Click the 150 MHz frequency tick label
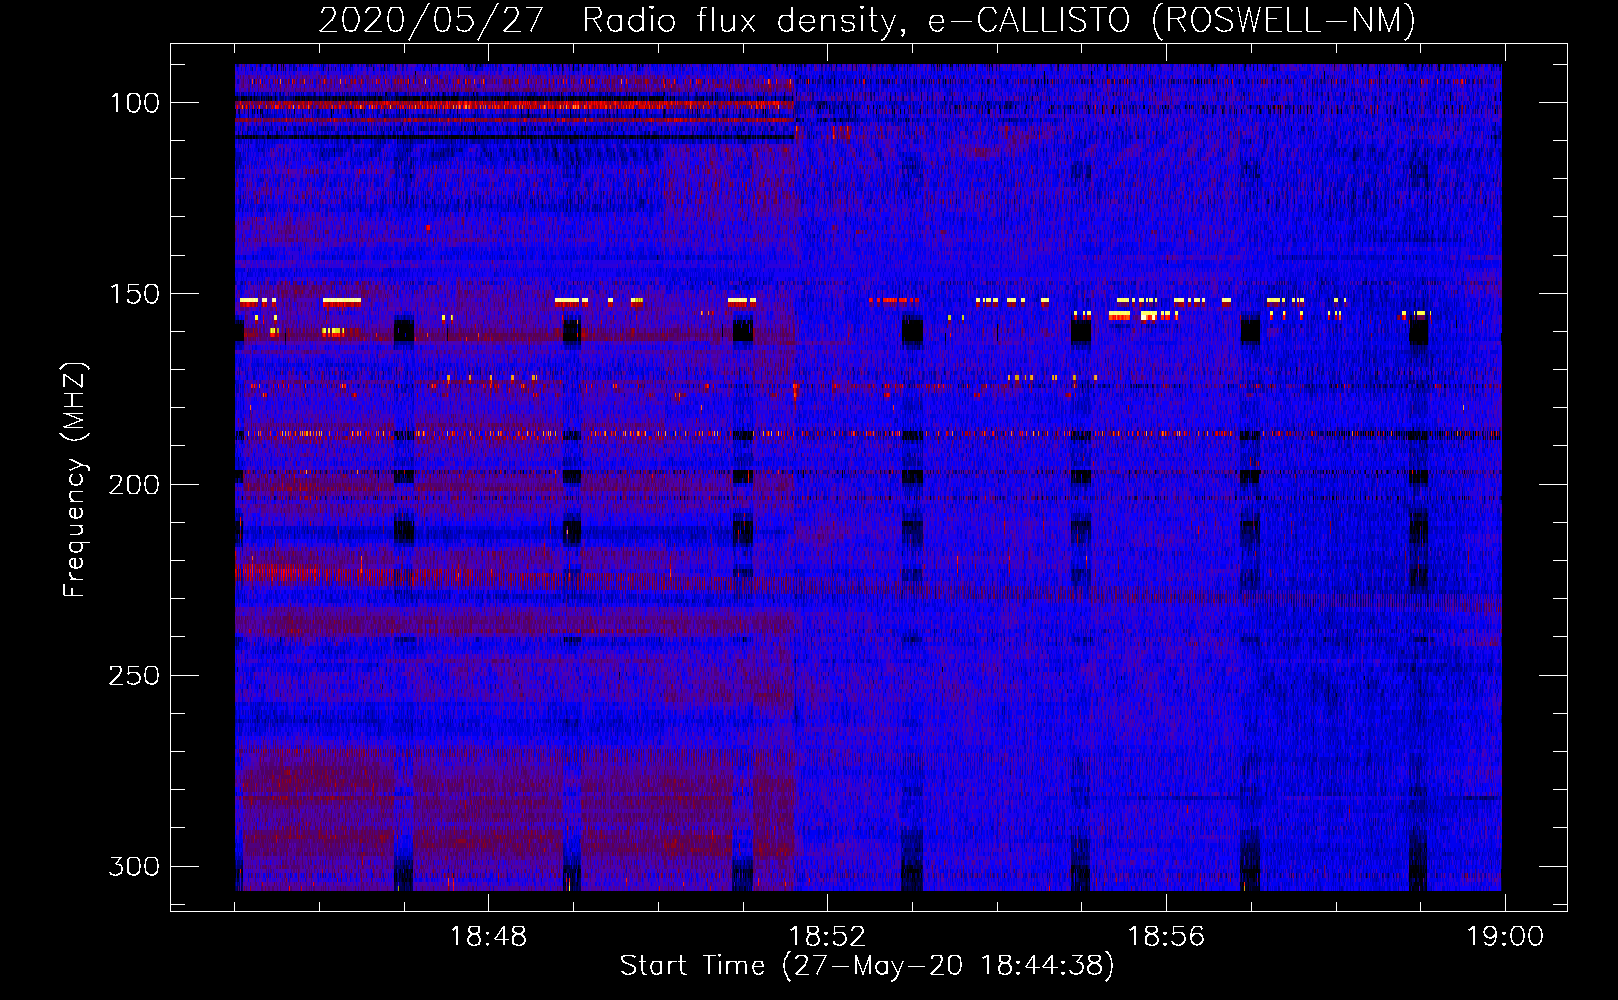 point(134,294)
